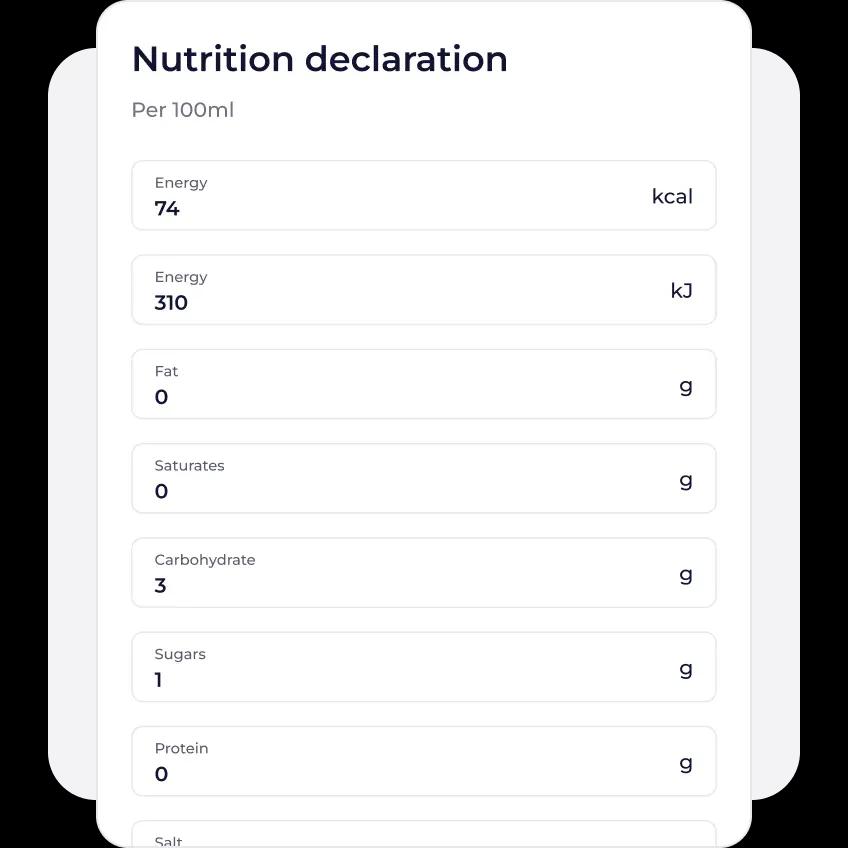
Task: Select the Saturates value field
Action: tap(424, 478)
